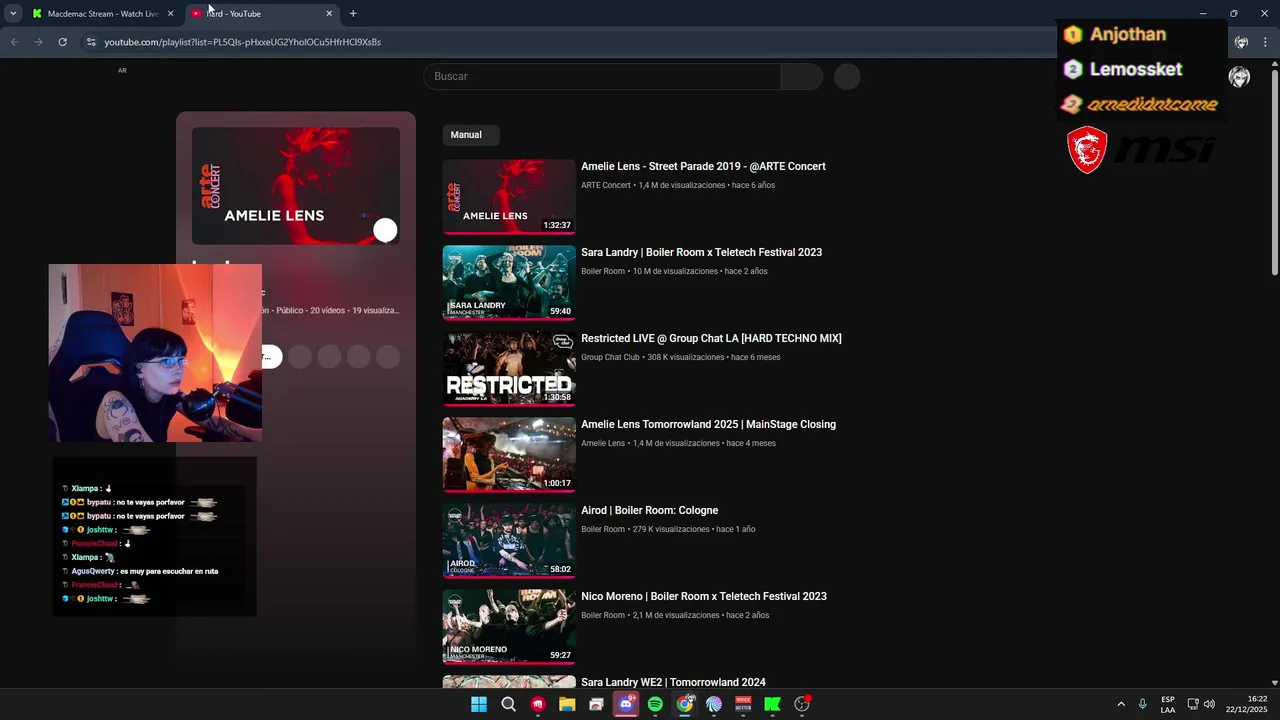The image size is (1280, 720).
Task: Open network settings tray icon
Action: point(1193,704)
